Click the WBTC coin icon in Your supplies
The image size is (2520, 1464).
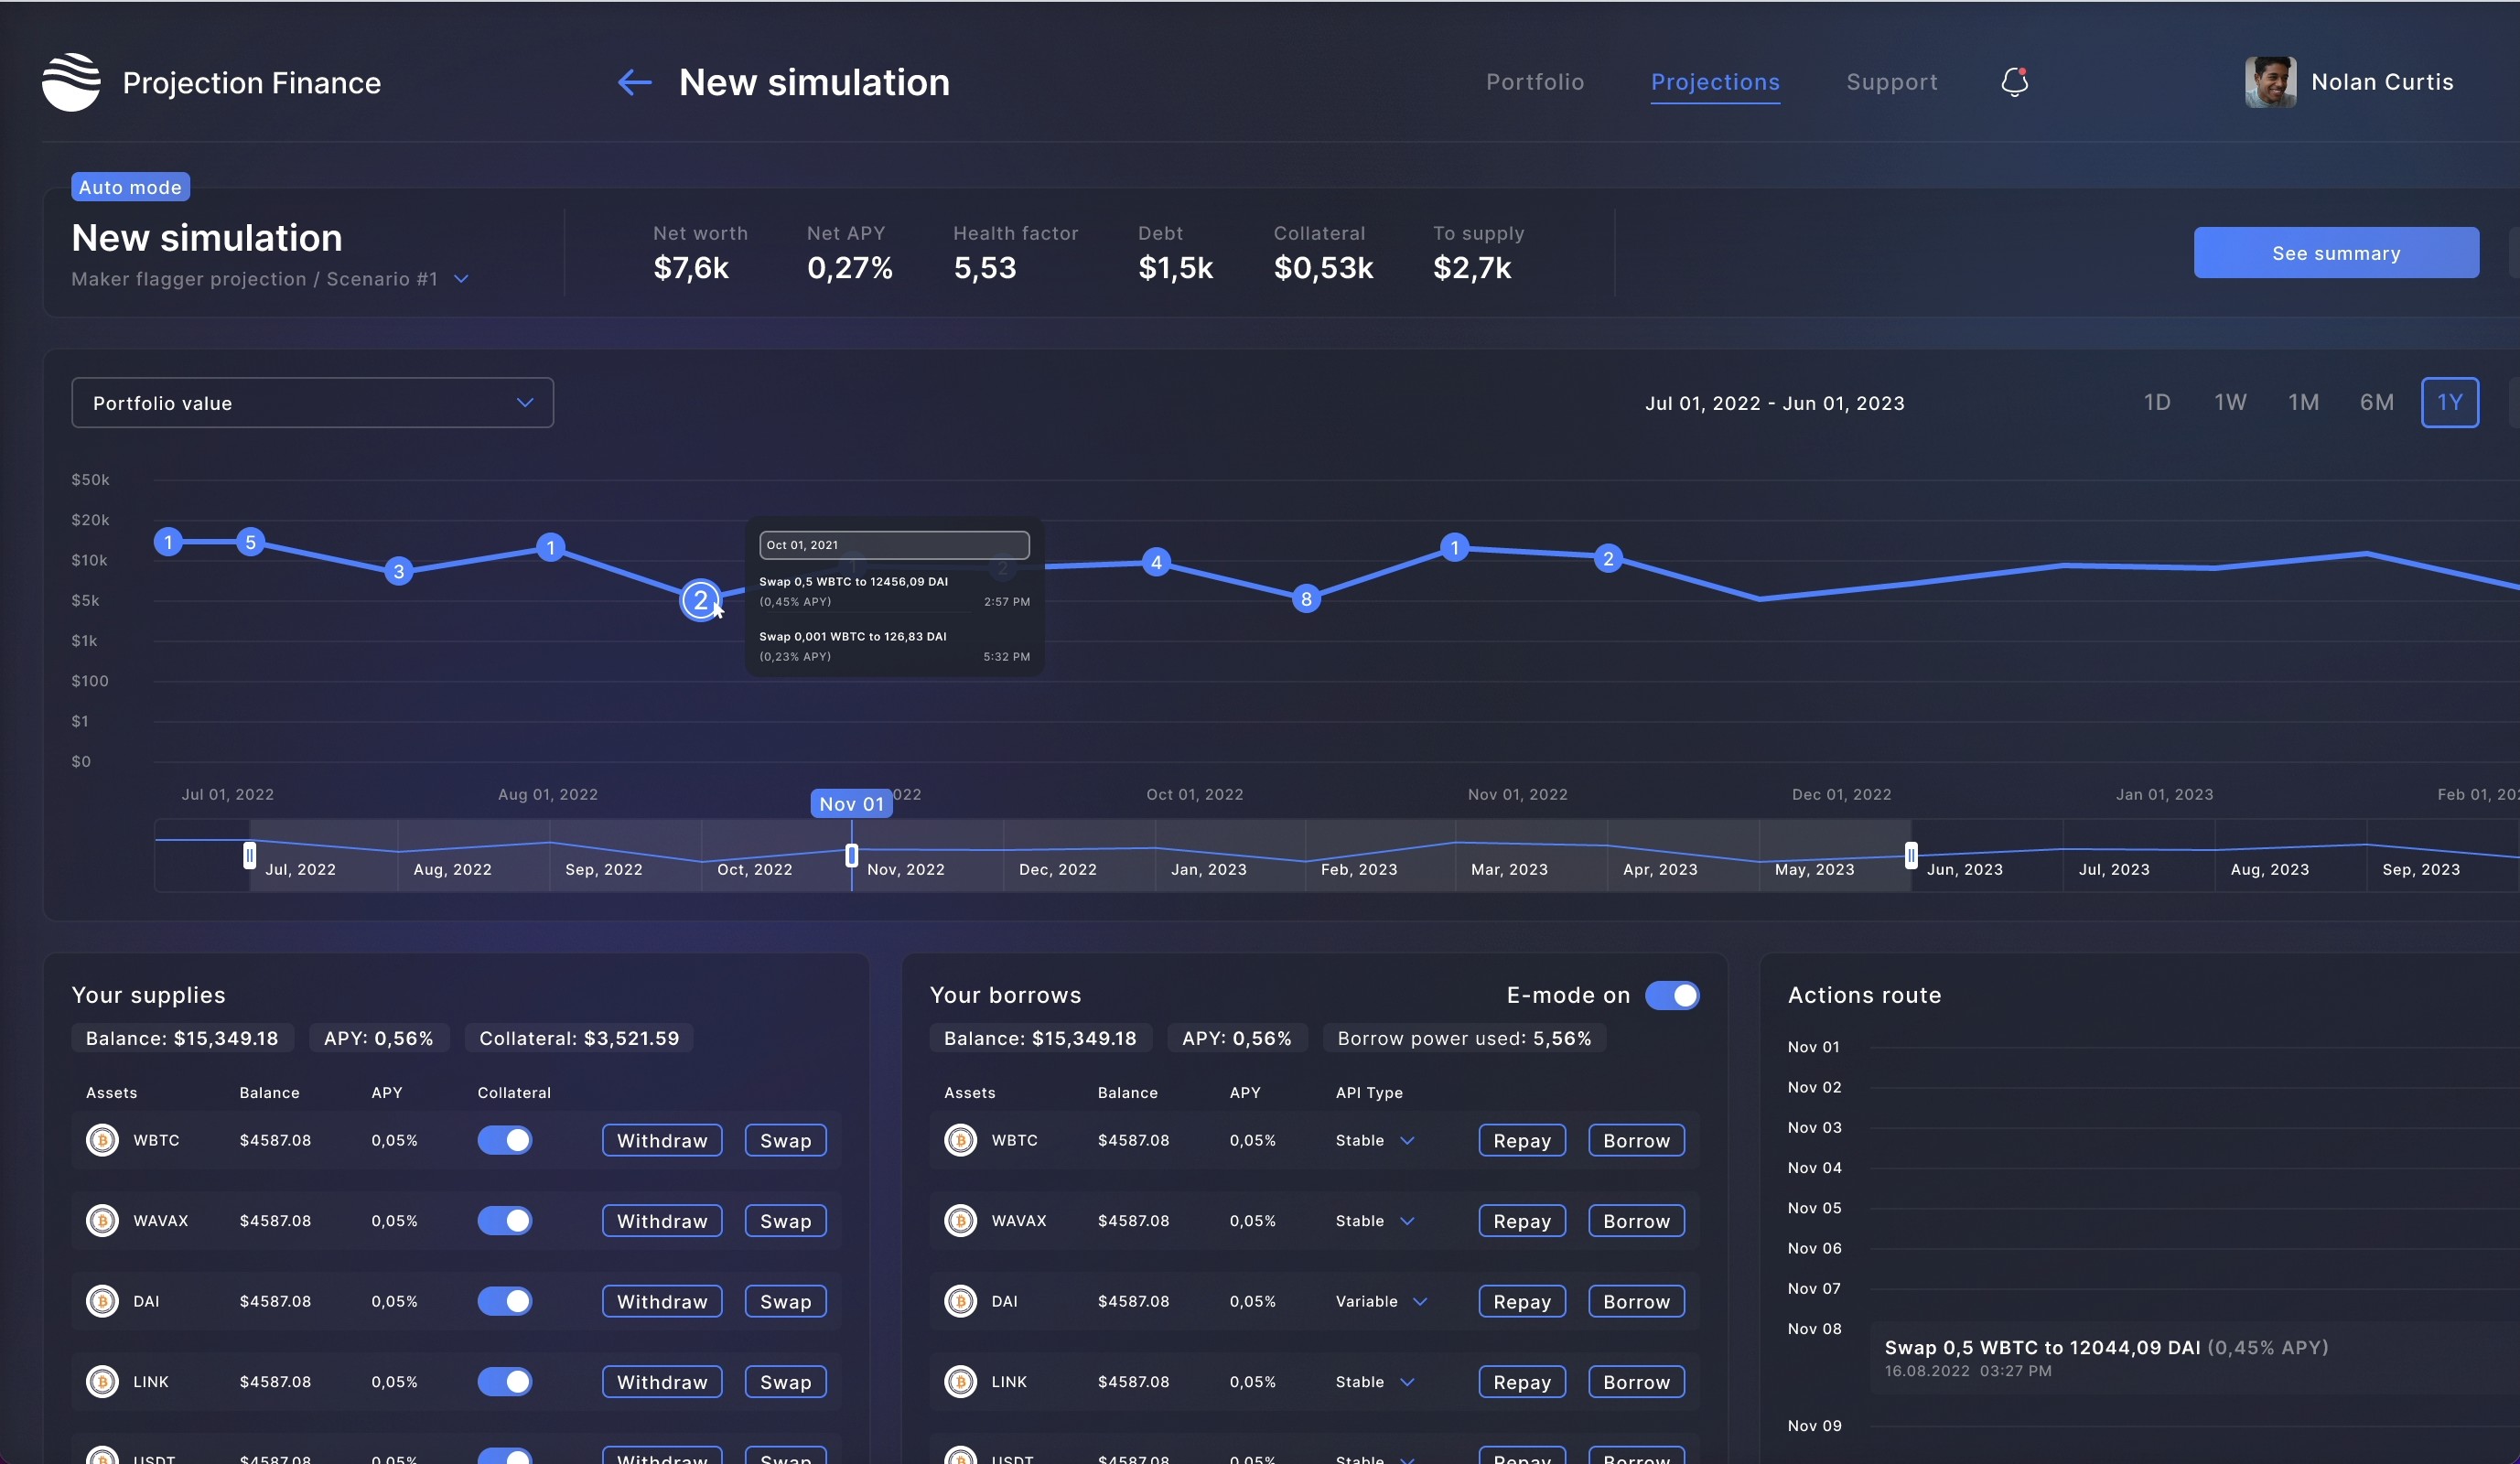102,1140
